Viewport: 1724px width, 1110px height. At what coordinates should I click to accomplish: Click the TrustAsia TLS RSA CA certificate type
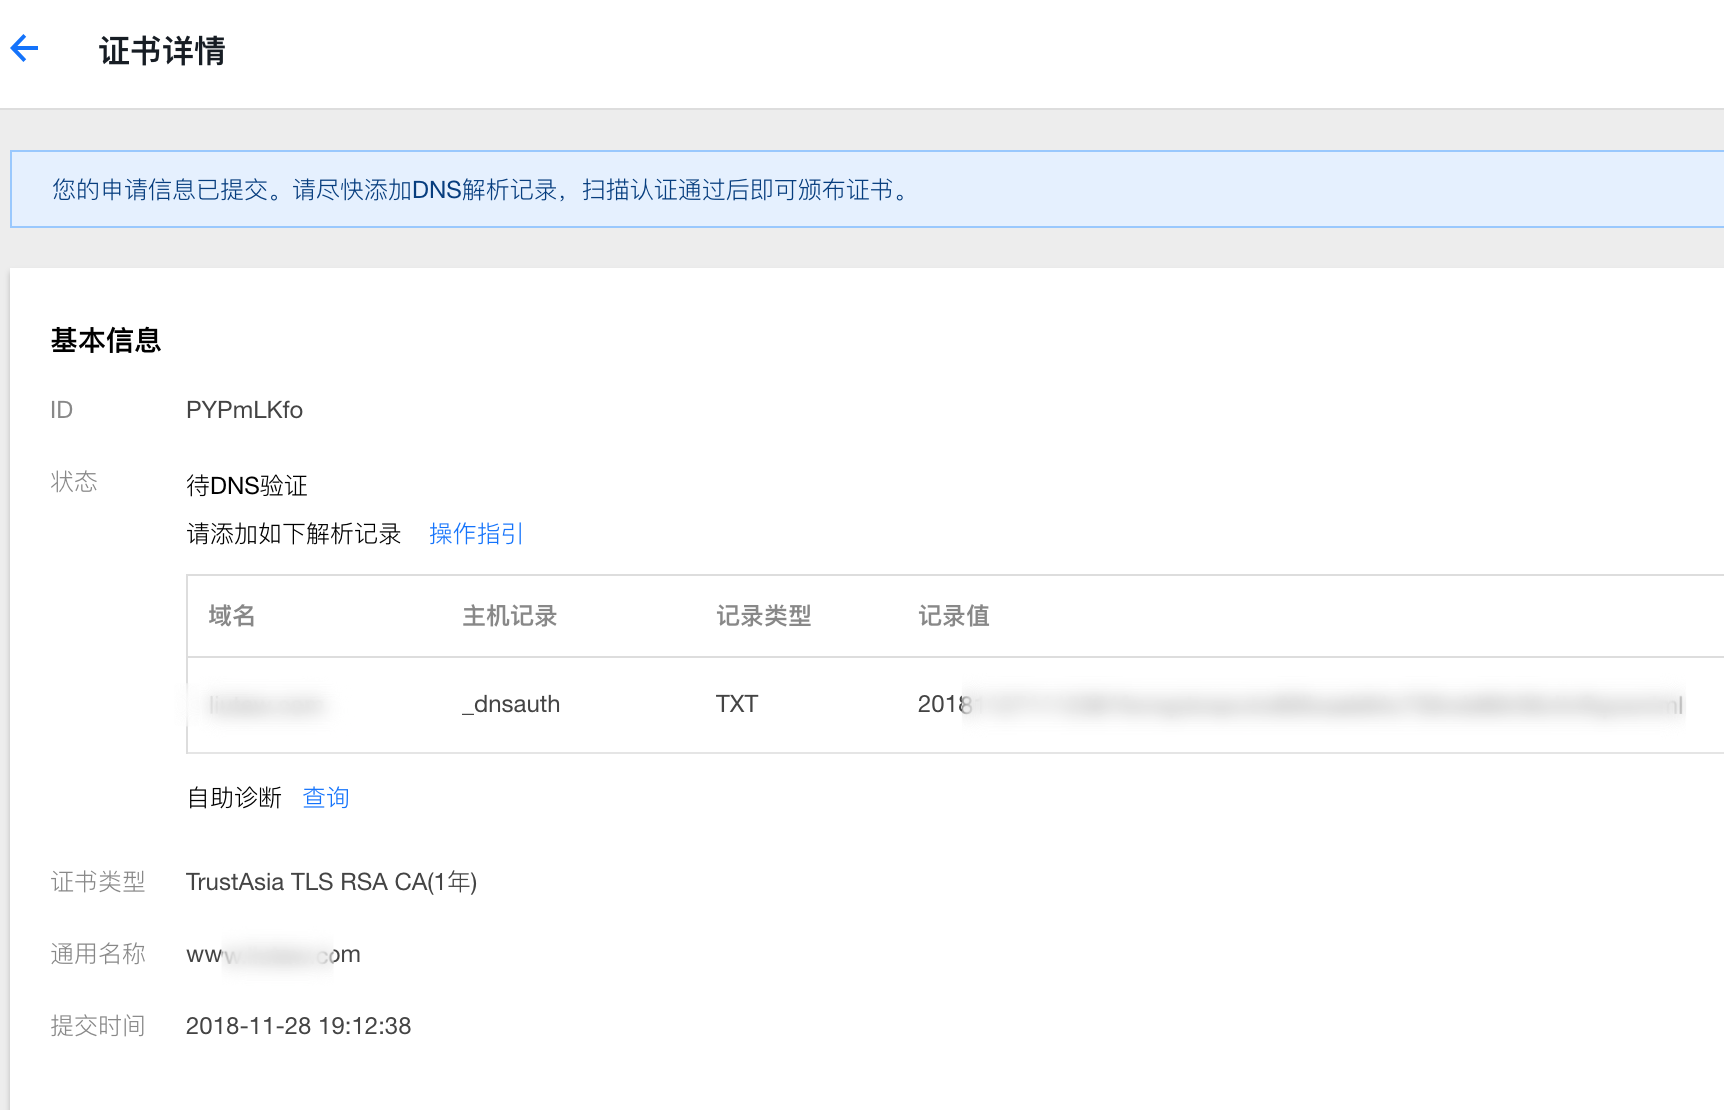(331, 881)
